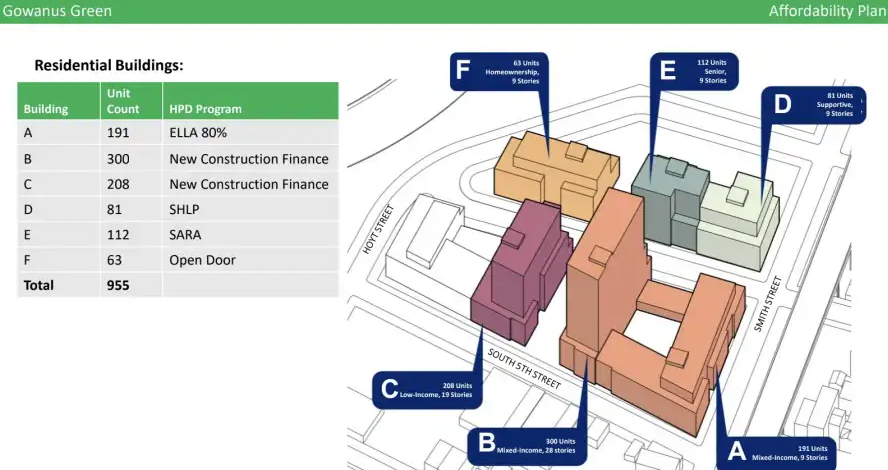The width and height of the screenshot is (888, 470).
Task: Select the Residential Buildings: heading
Action: click(109, 65)
